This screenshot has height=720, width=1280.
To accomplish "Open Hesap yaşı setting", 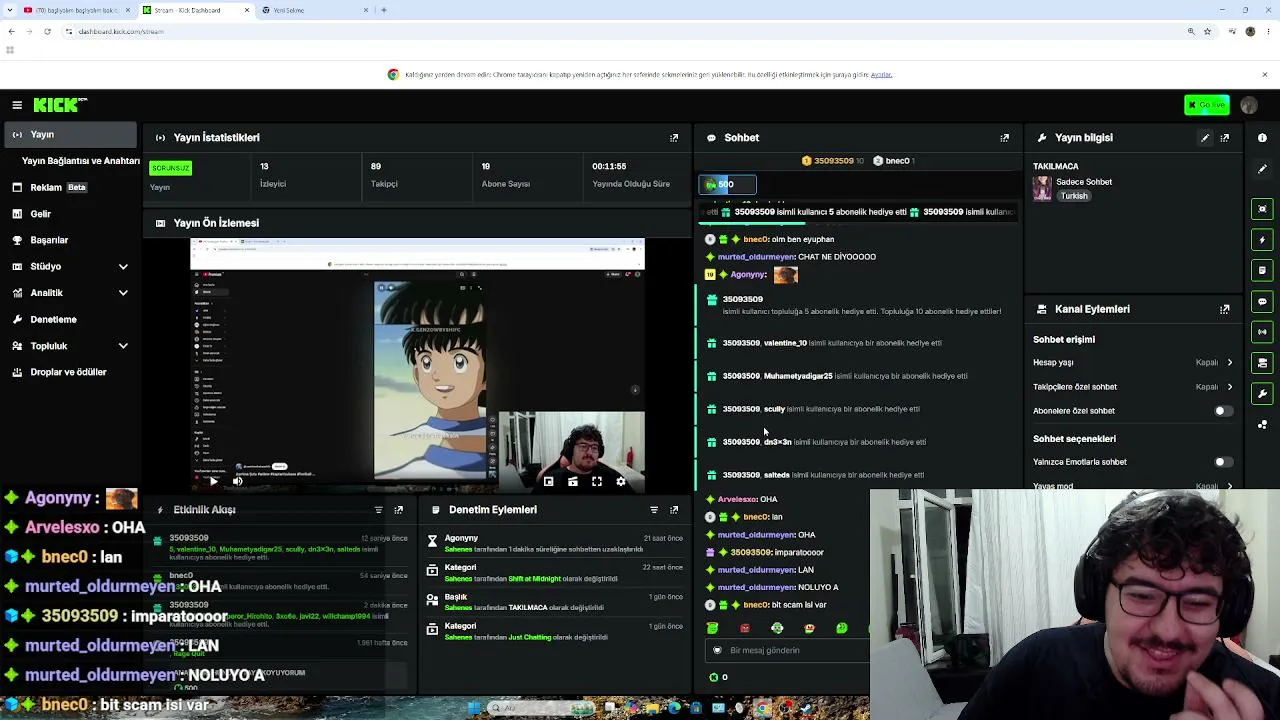I will coord(1133,363).
